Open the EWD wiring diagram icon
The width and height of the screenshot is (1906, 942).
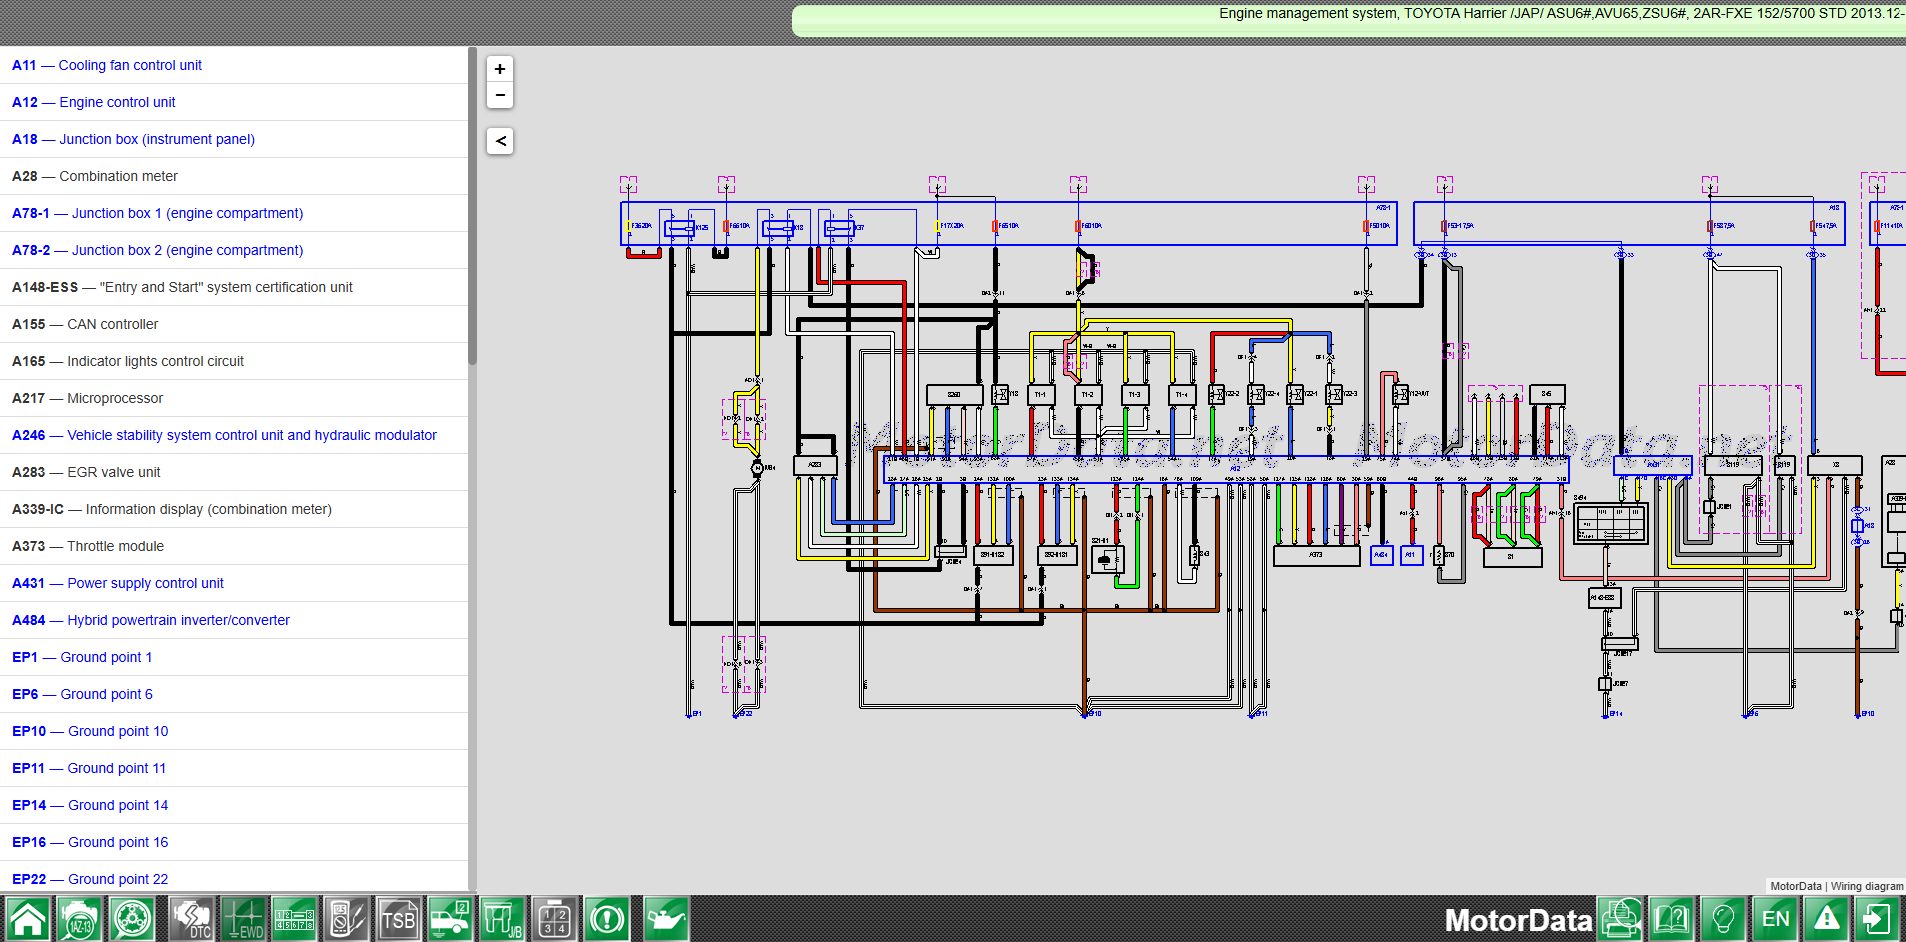pyautogui.click(x=243, y=919)
